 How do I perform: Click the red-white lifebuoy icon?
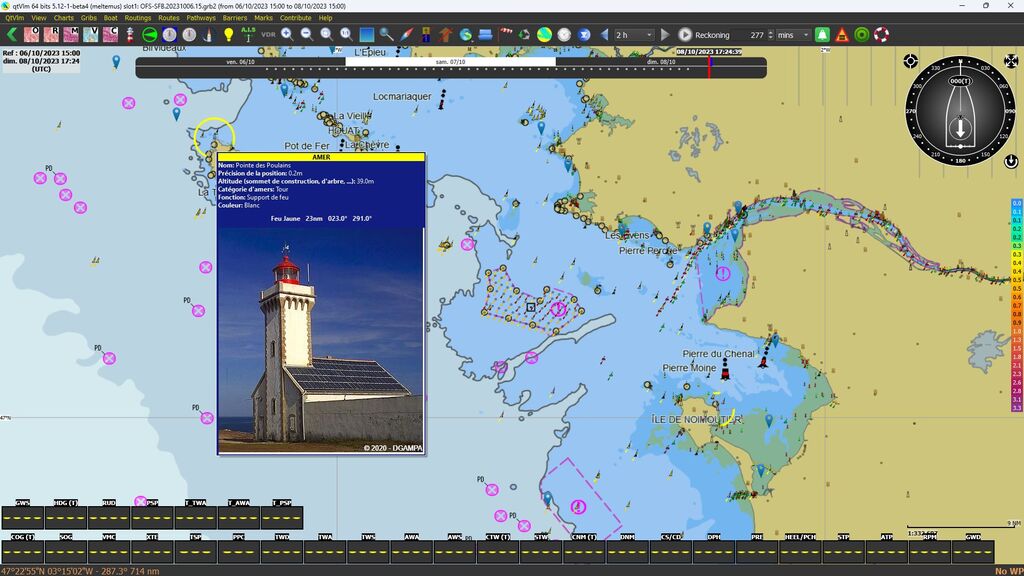(x=882, y=35)
